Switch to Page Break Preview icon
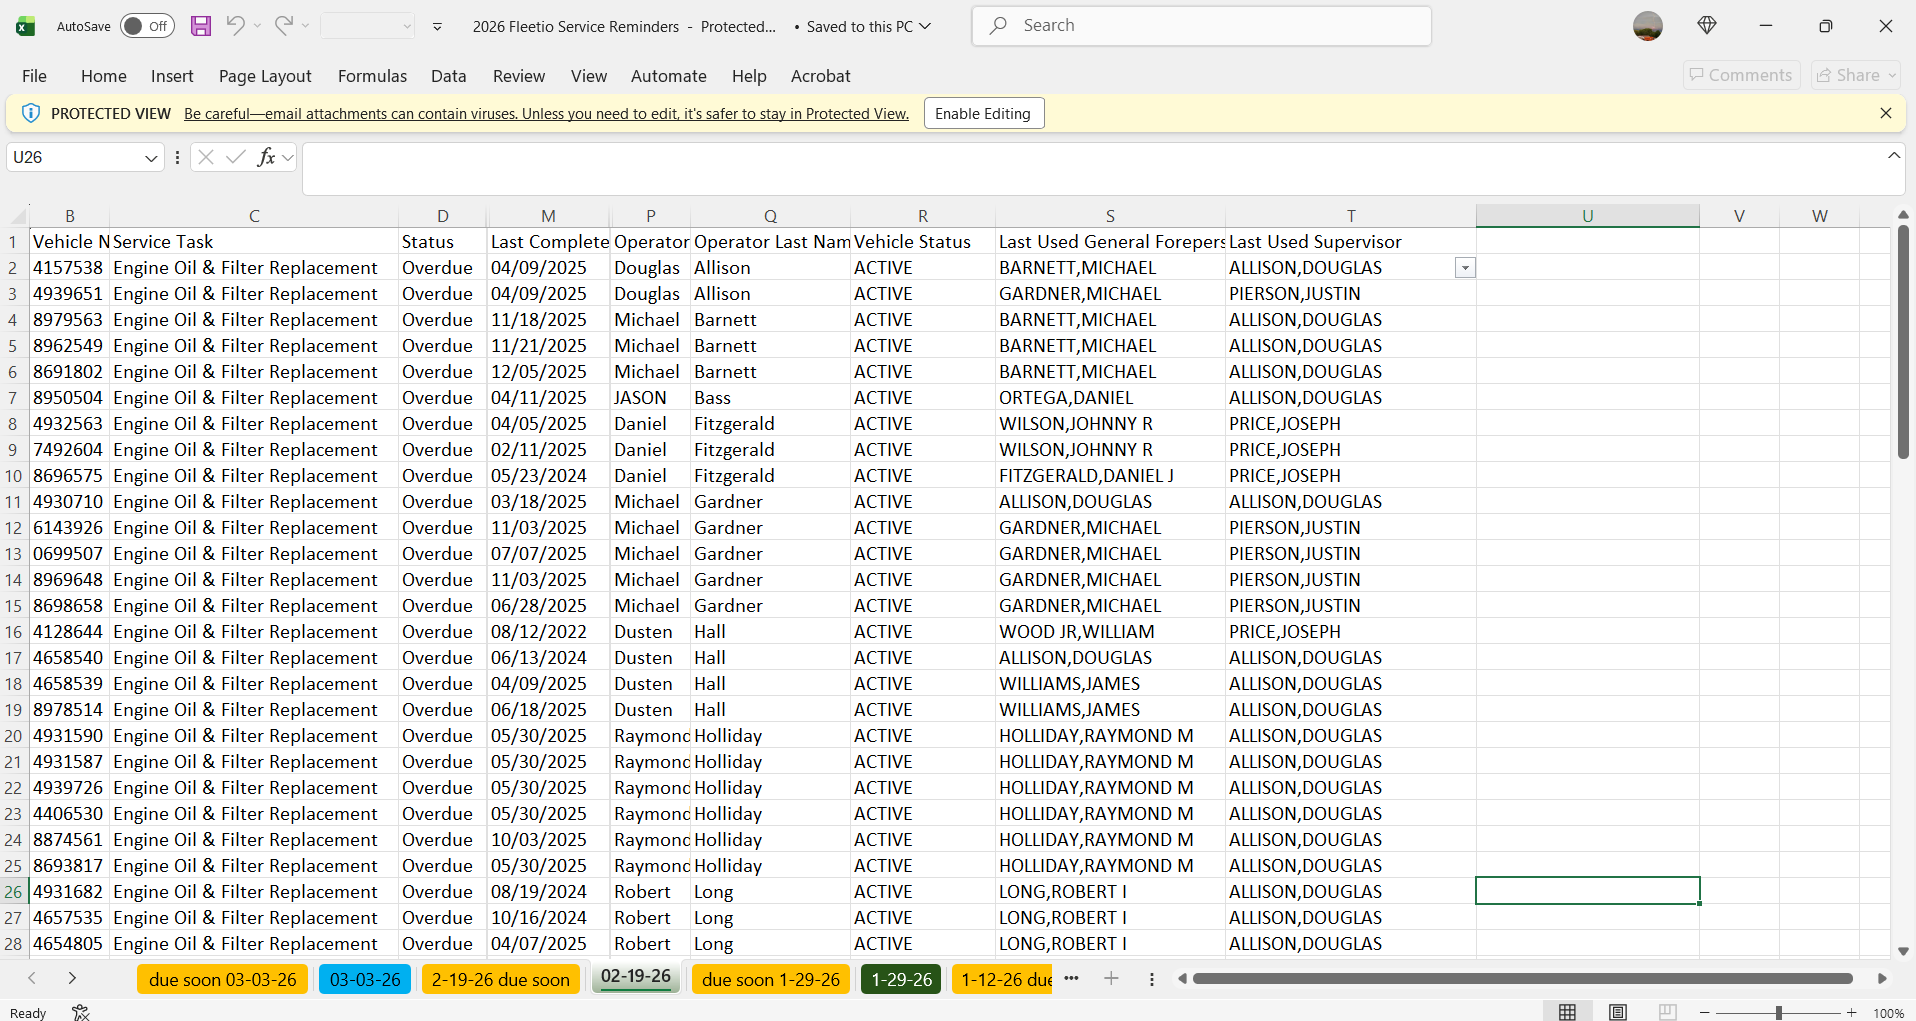The width and height of the screenshot is (1916, 1021). click(1667, 1012)
